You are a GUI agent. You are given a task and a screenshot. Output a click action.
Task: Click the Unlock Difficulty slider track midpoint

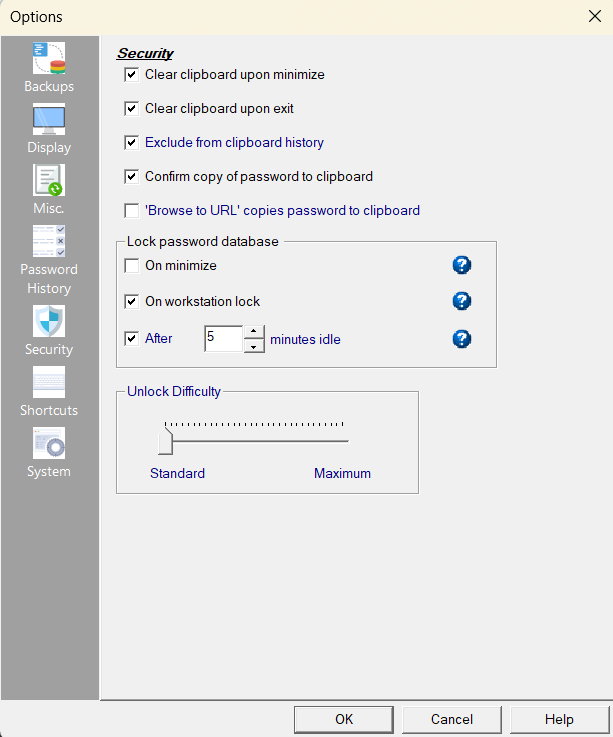pyautogui.click(x=257, y=441)
